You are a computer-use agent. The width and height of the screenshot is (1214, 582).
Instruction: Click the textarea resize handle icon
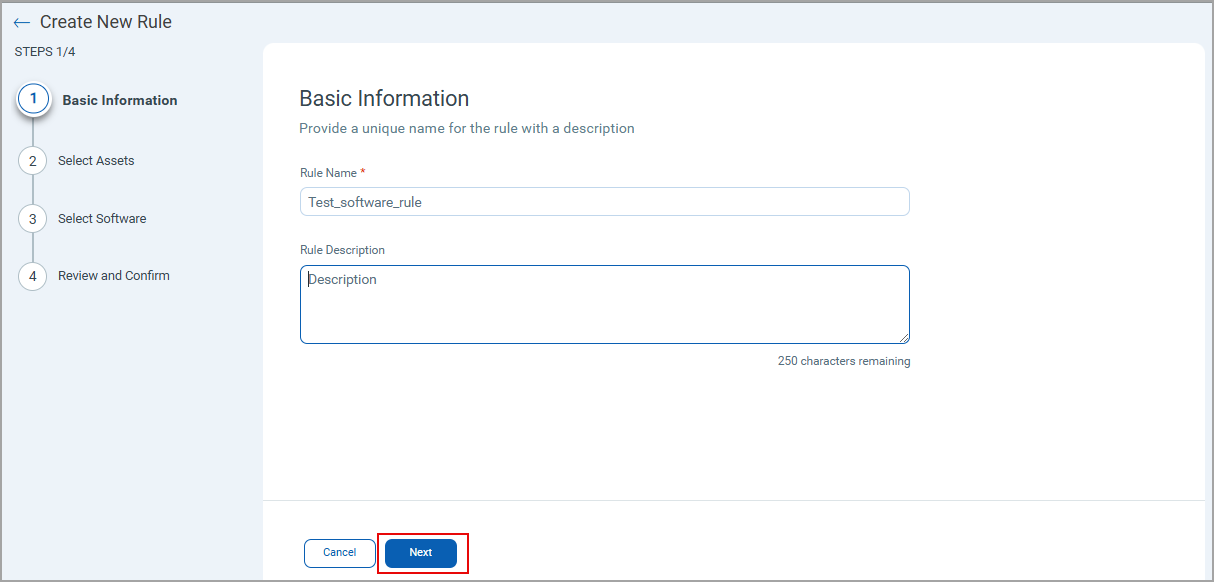pos(905,338)
